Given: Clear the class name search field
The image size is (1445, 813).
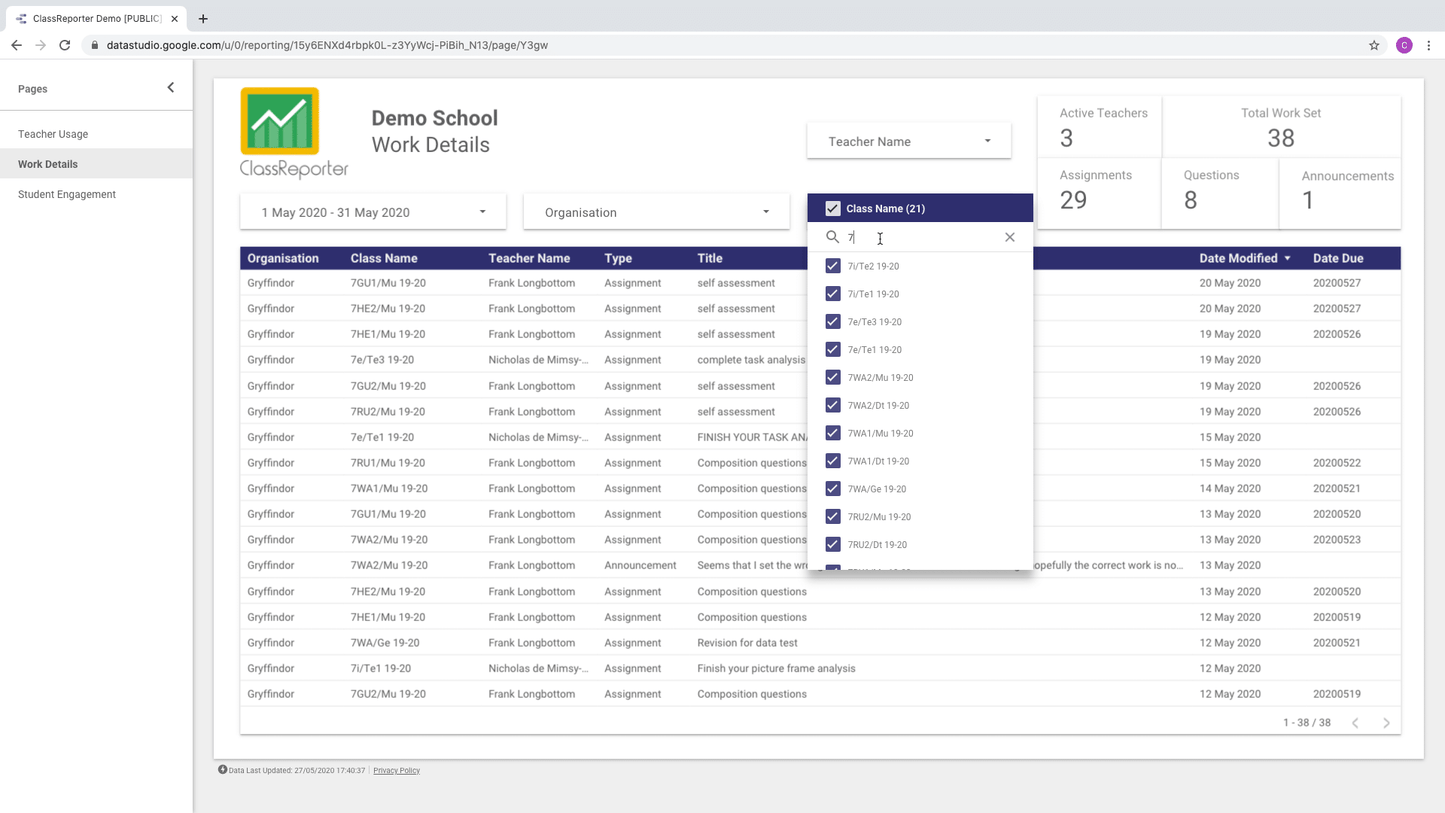Looking at the screenshot, I should pyautogui.click(x=1009, y=237).
